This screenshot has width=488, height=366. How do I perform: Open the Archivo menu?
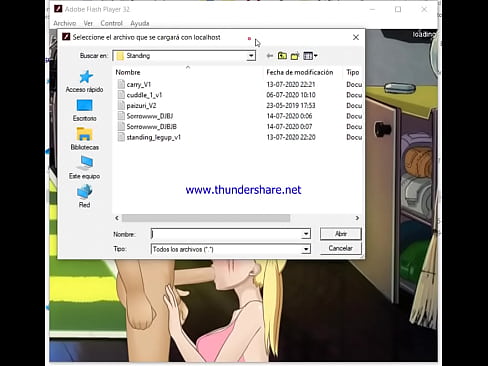(65, 23)
